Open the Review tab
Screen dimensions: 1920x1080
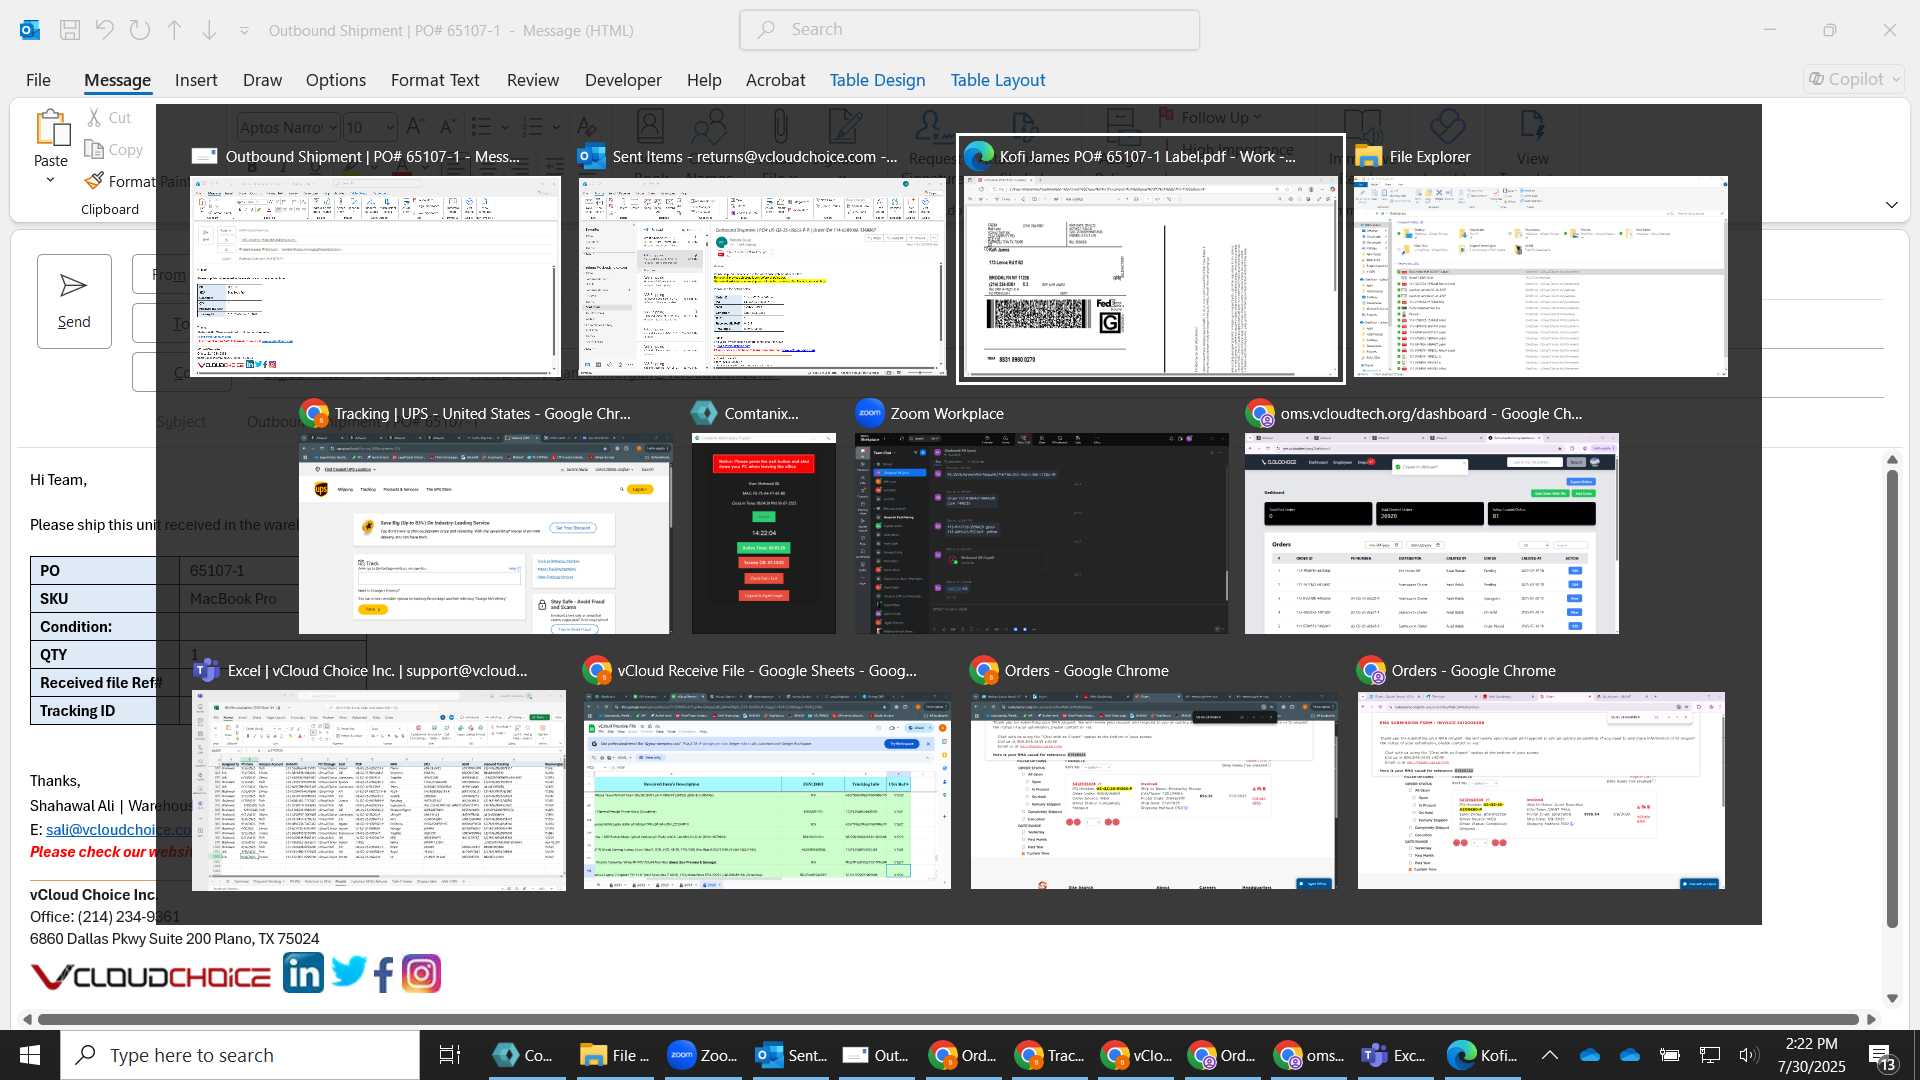(533, 80)
